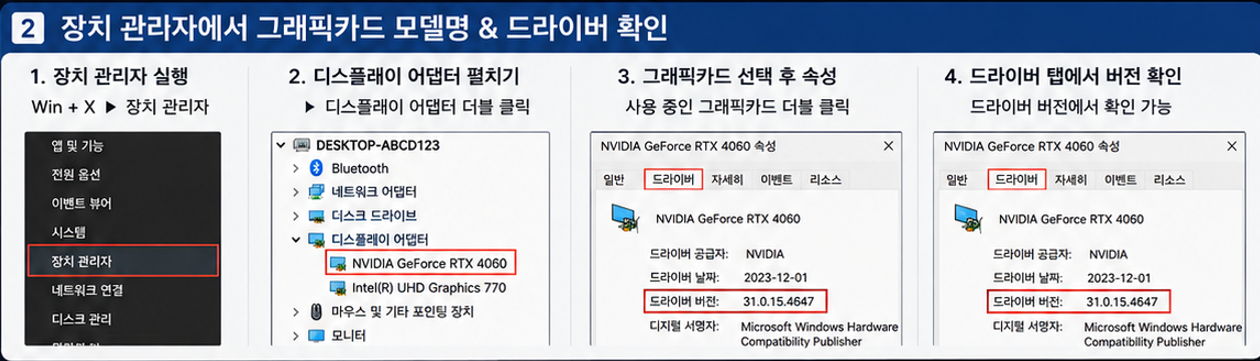The image size is (1260, 361).
Task: Switch to 일반 tab in step 3 properties window
Action: pos(614,180)
